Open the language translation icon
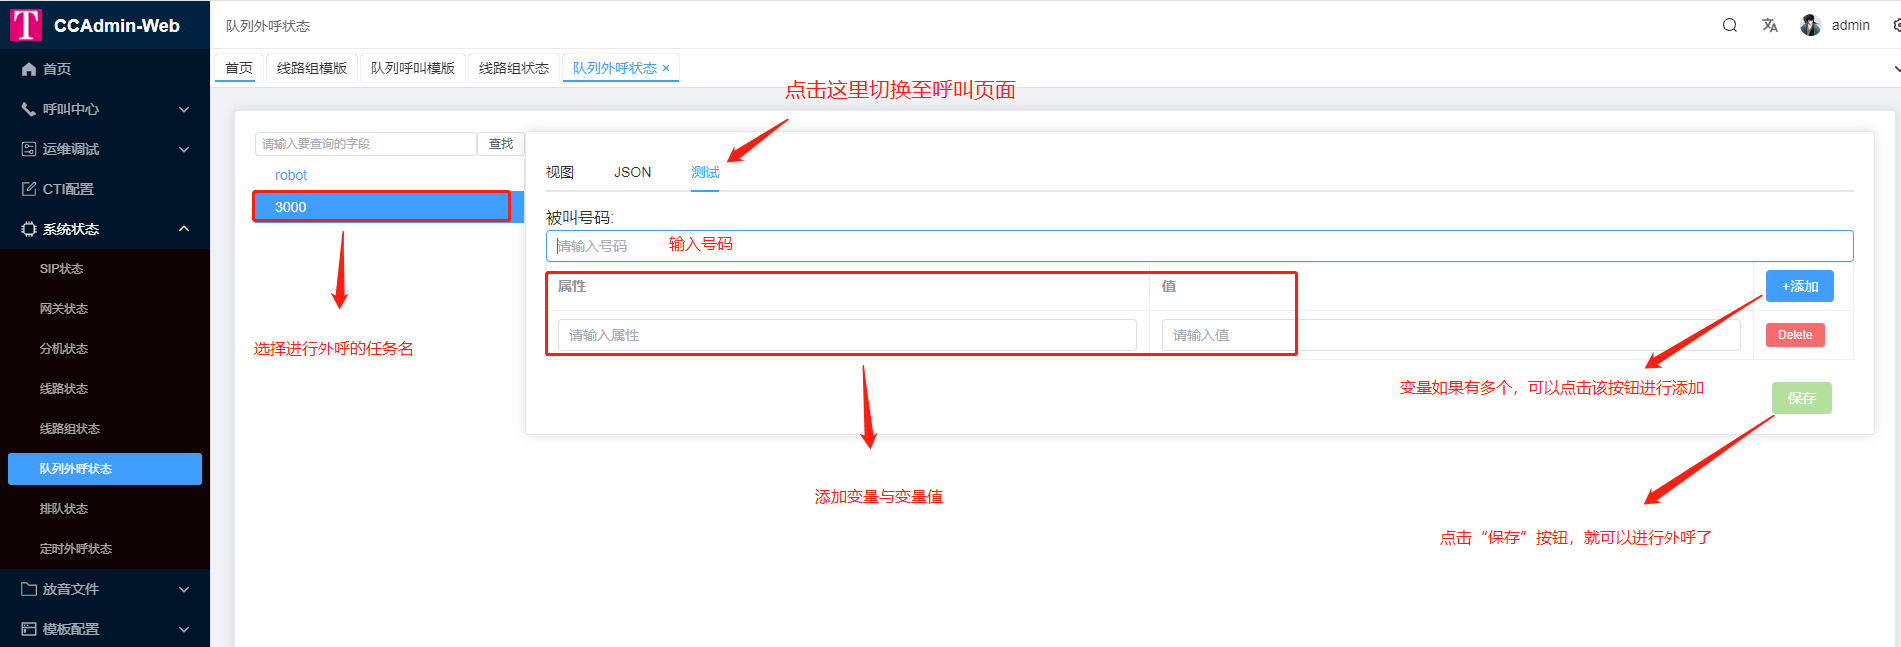1901x647 pixels. (x=1769, y=25)
